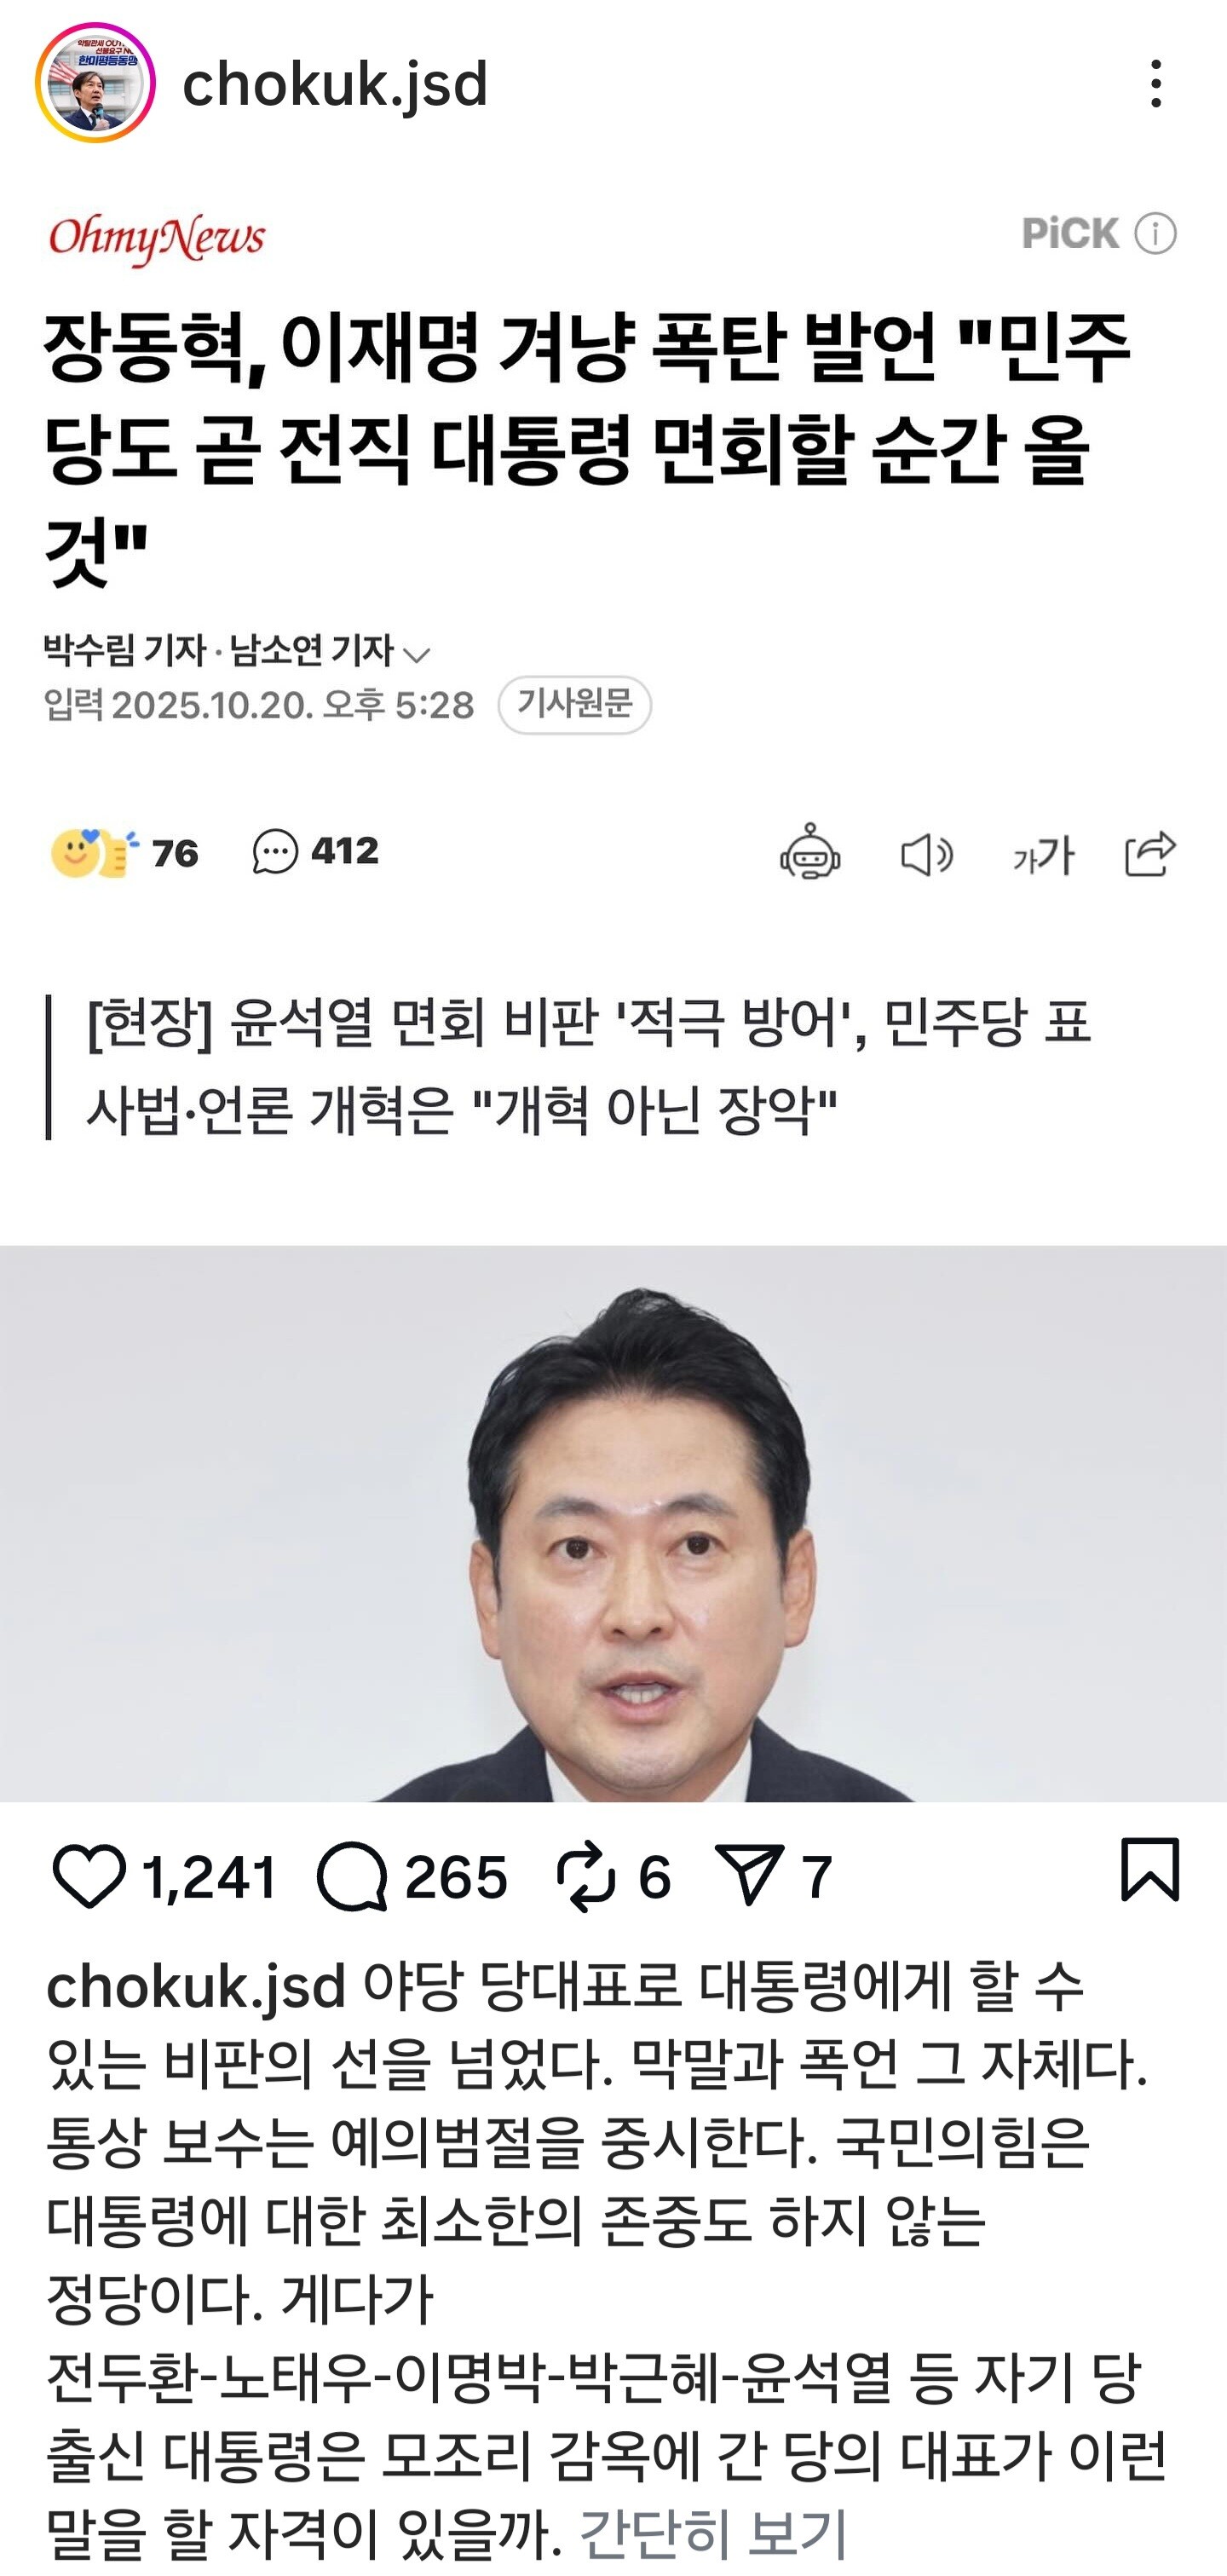
Task: Open the three-dot post options menu
Action: pyautogui.click(x=1155, y=83)
